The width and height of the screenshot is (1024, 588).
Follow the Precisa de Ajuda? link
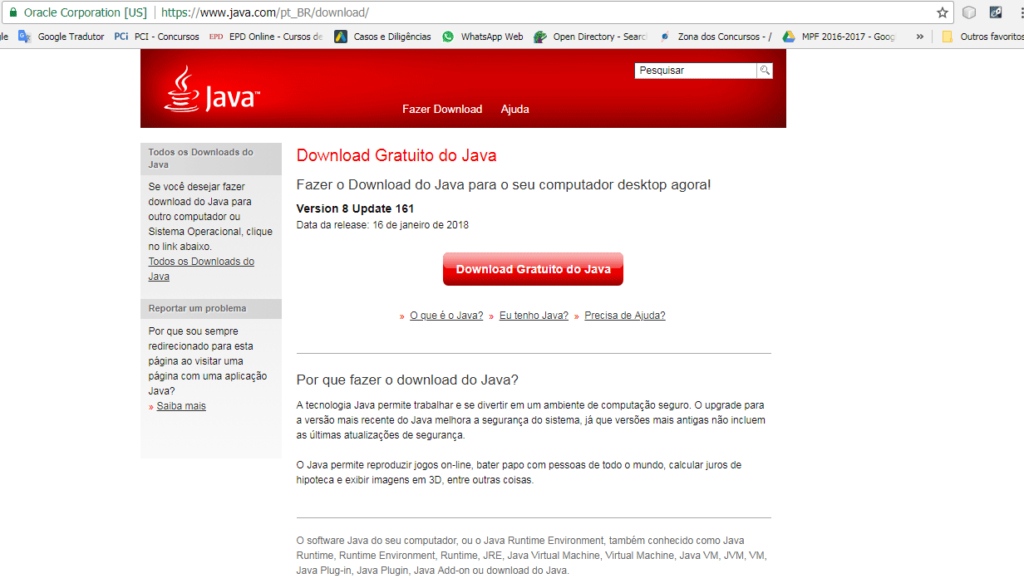click(x=625, y=316)
